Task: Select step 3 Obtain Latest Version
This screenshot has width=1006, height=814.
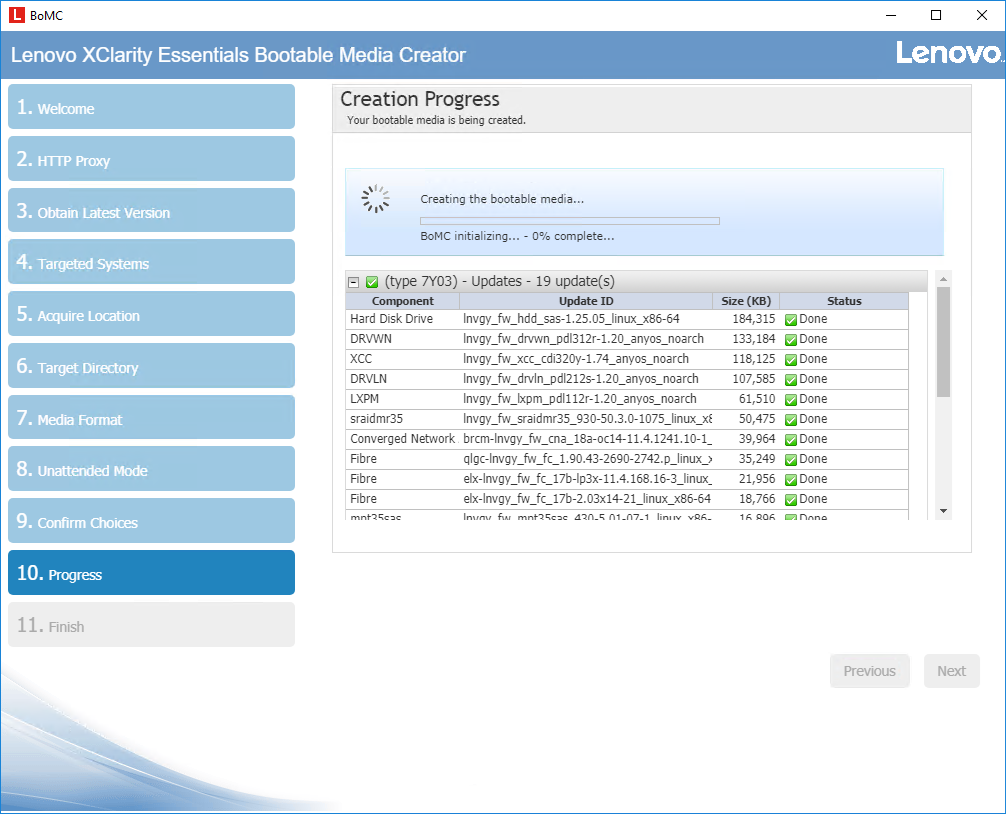Action: 151,210
